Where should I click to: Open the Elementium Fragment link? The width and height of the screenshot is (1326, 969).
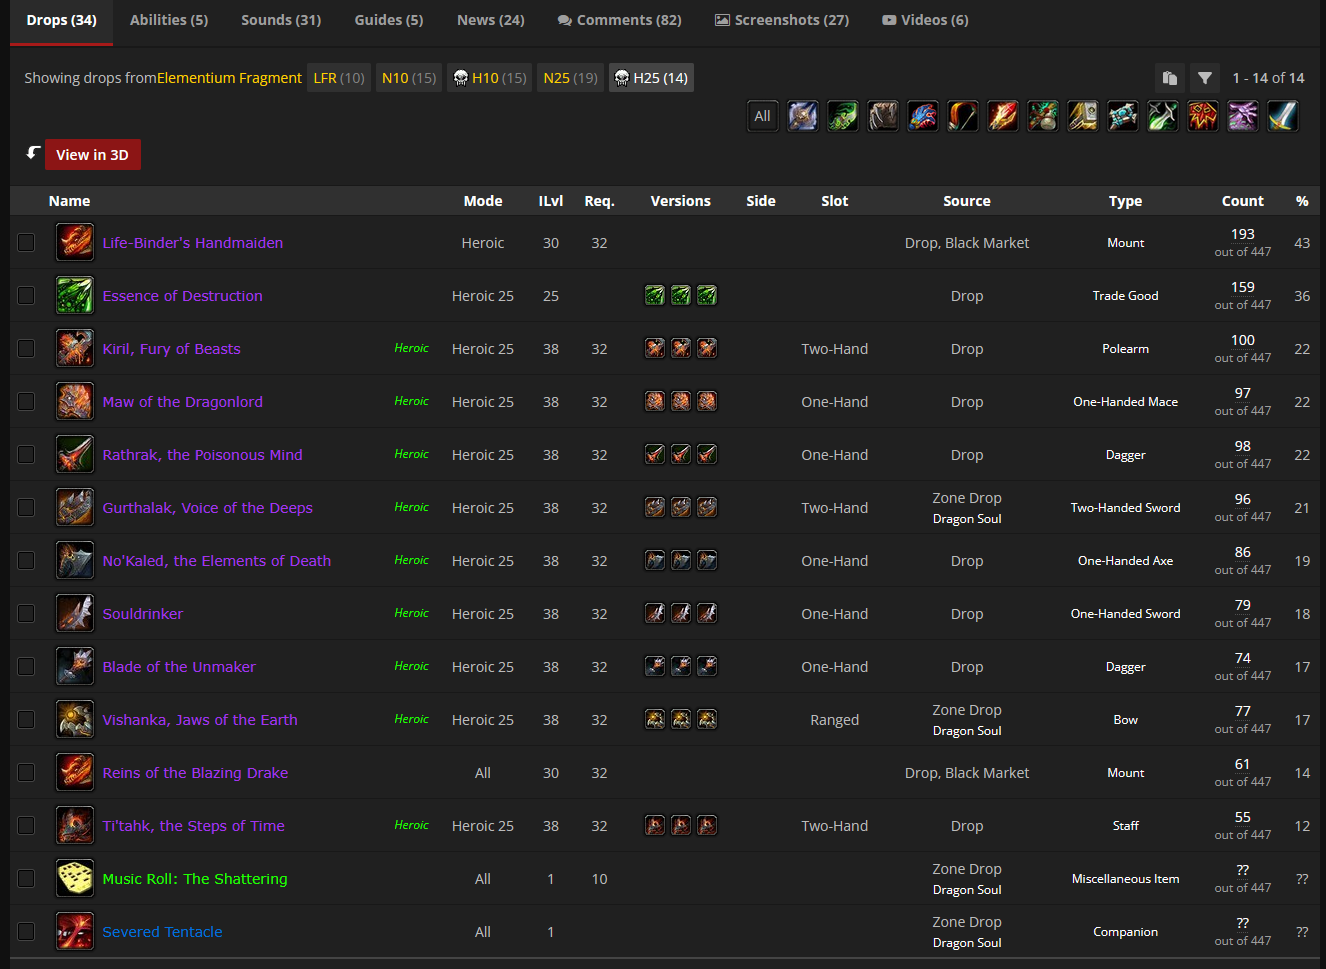point(229,78)
